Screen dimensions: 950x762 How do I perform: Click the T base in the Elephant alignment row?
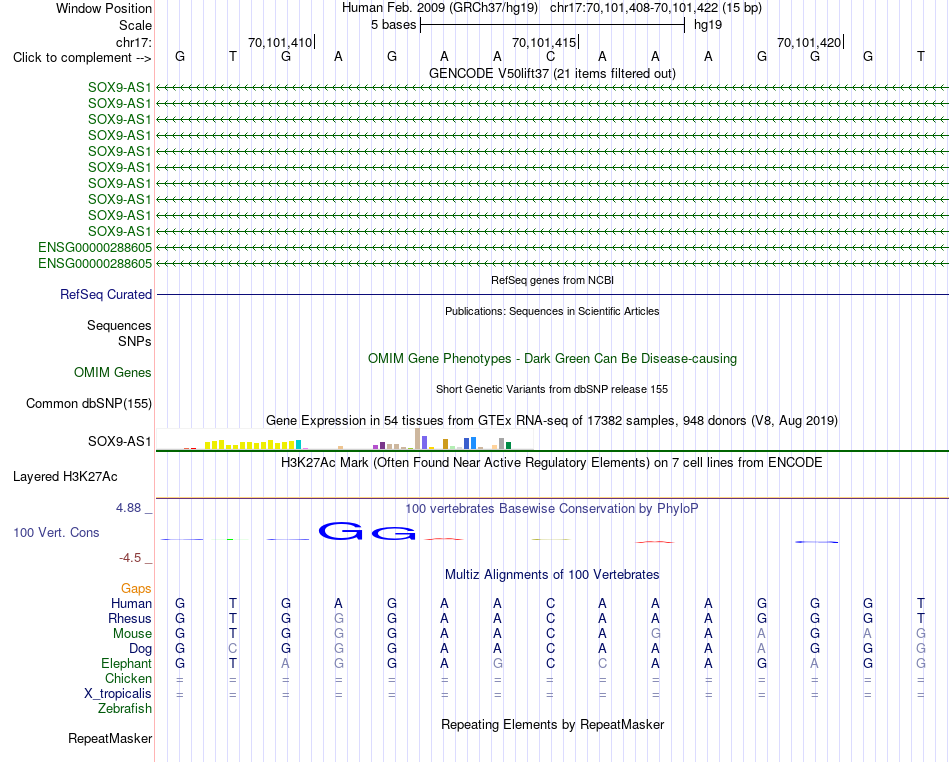(233, 664)
